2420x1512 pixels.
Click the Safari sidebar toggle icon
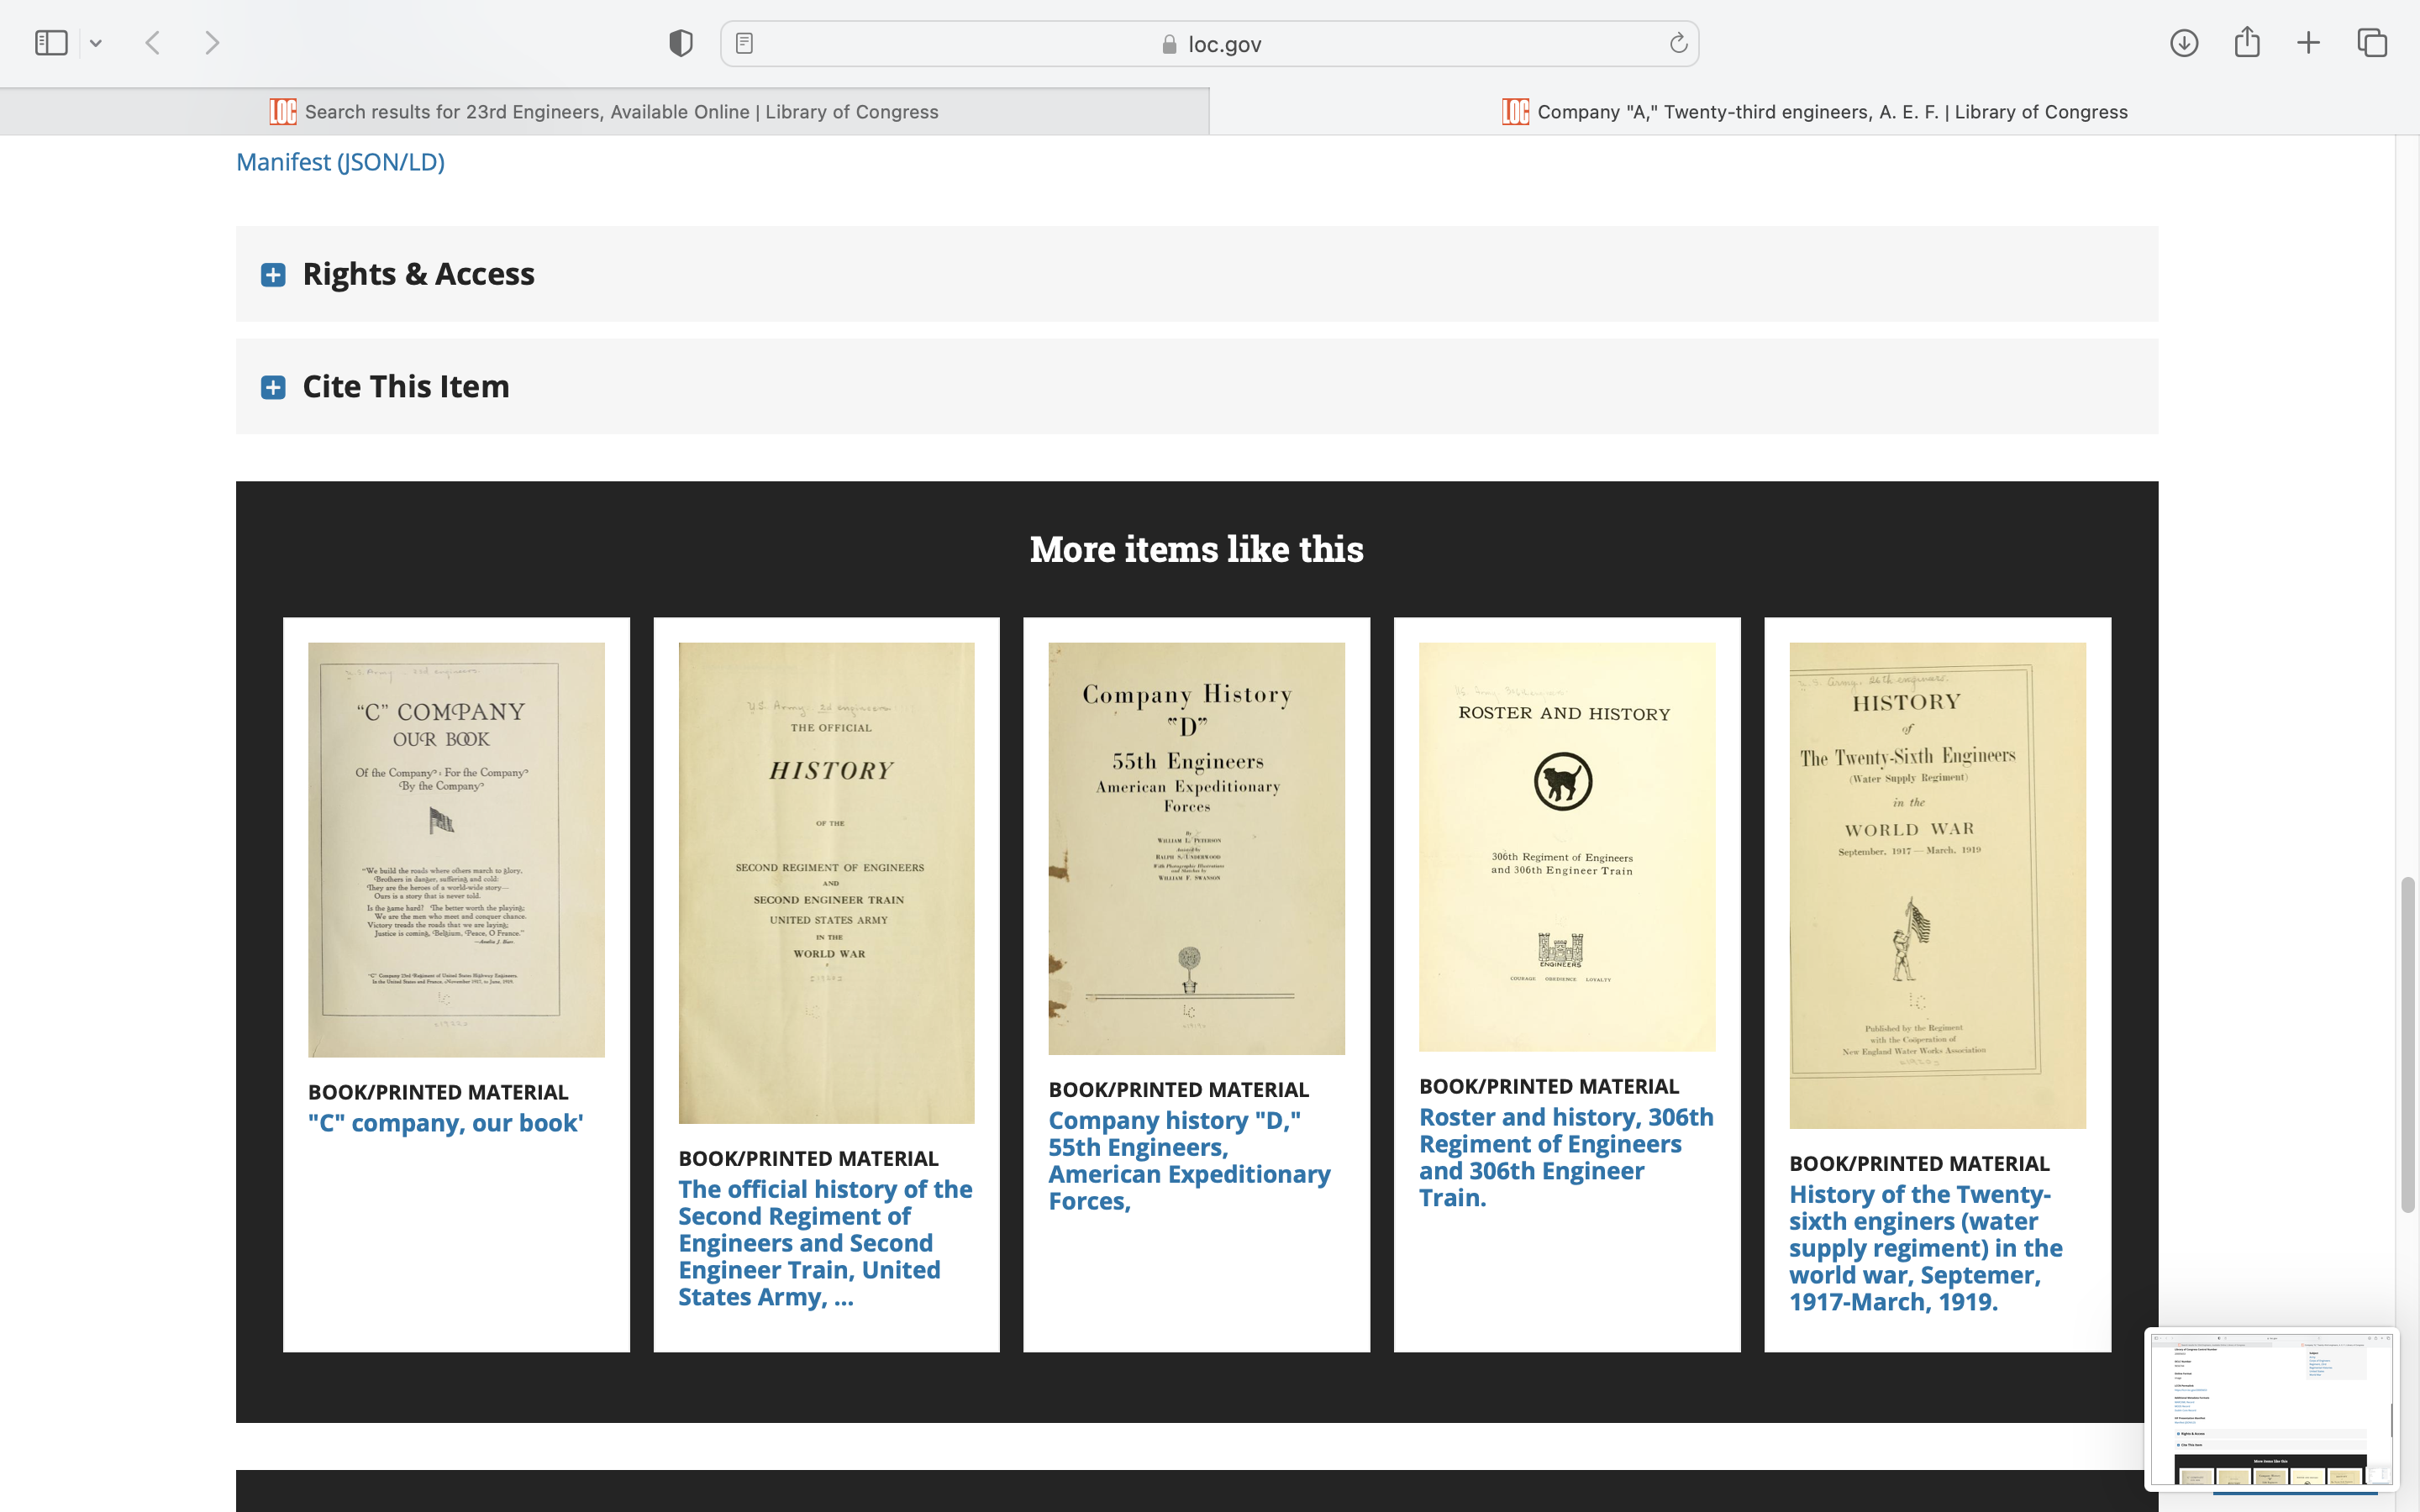(x=51, y=43)
